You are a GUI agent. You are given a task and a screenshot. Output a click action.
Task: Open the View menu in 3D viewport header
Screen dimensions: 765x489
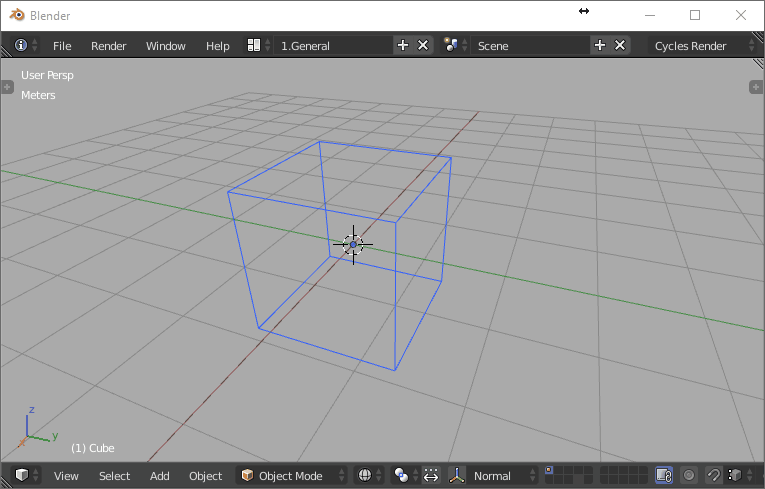(x=66, y=476)
